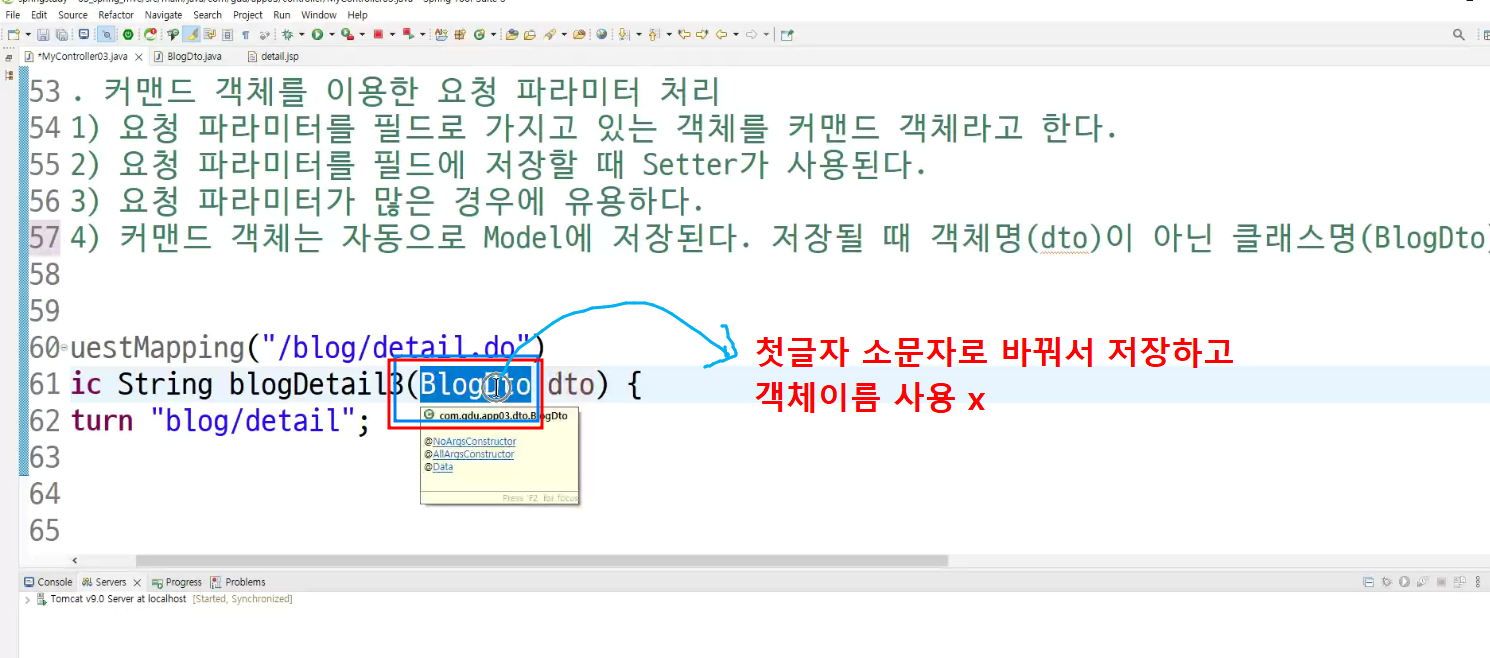The image size is (1490, 658).
Task: Click the Servers start play icon
Action: (1404, 582)
